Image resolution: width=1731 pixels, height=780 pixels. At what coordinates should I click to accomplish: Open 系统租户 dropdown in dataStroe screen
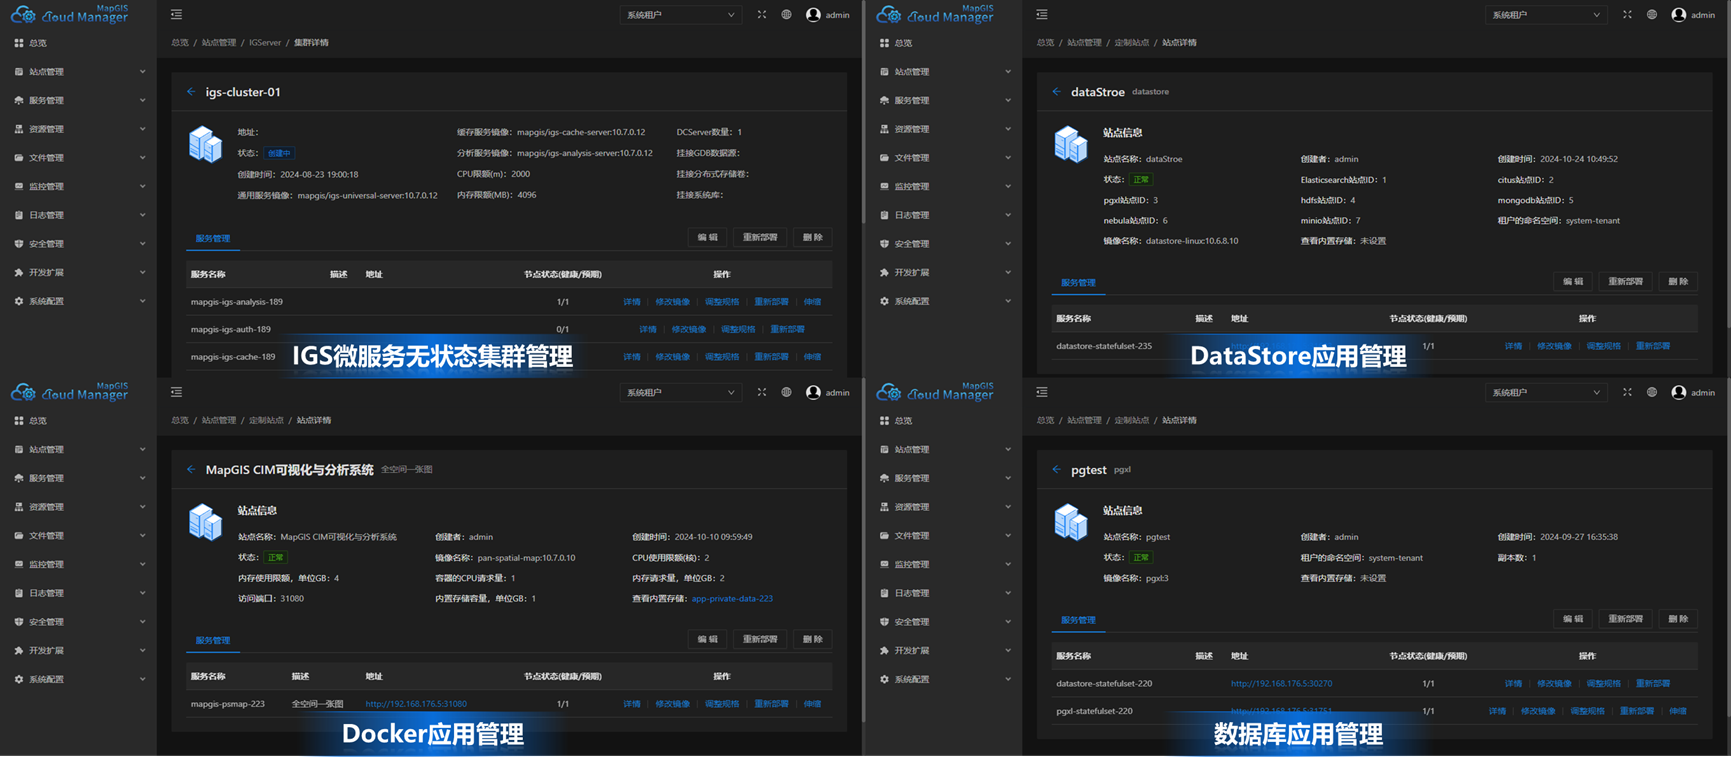click(1546, 15)
